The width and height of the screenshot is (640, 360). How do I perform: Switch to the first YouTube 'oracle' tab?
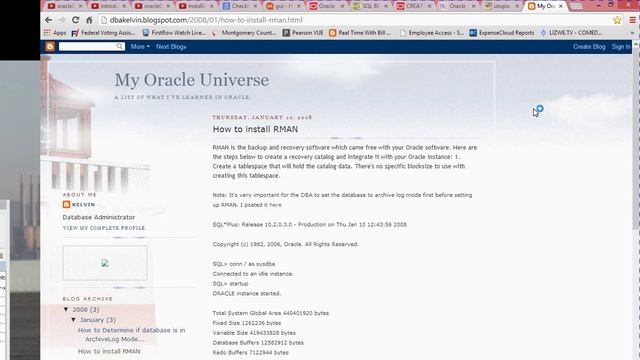tap(64, 6)
